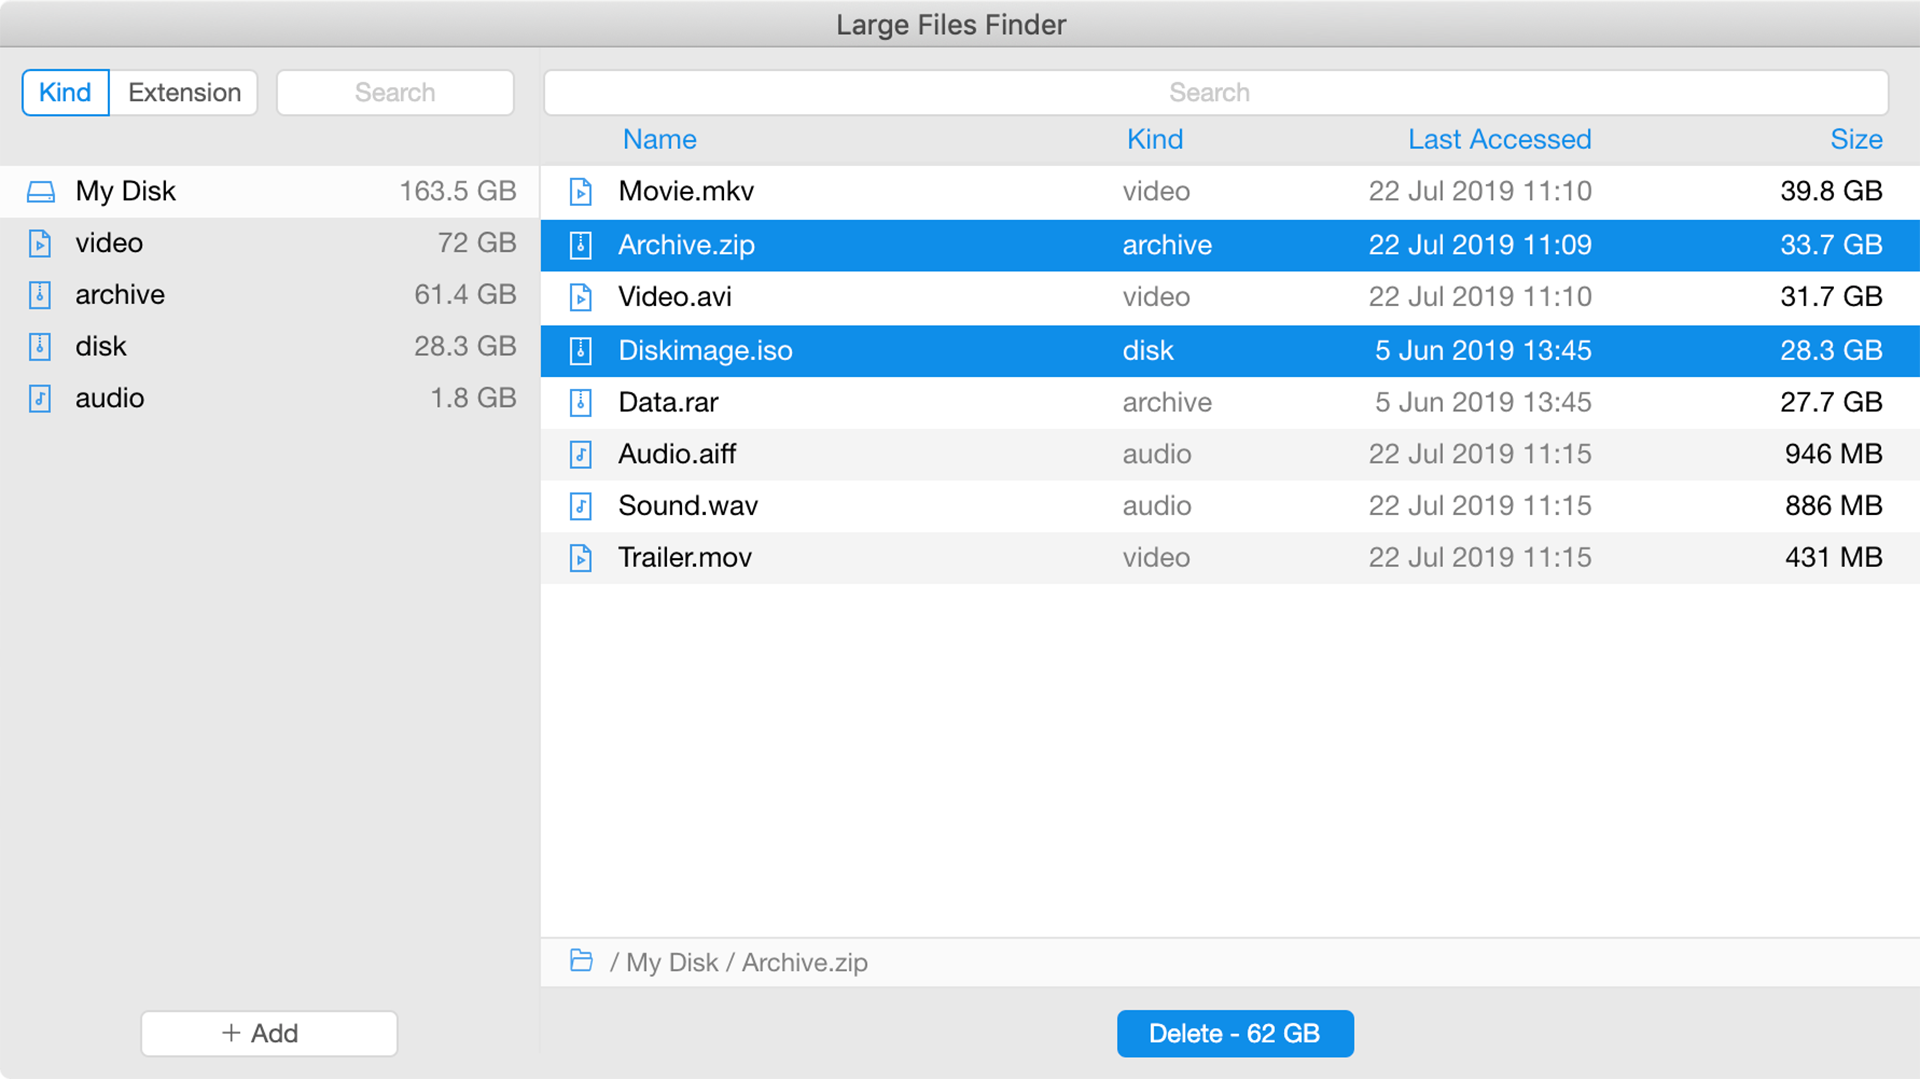This screenshot has width=1920, height=1080.
Task: Select the Kind filter tab
Action: coord(64,92)
